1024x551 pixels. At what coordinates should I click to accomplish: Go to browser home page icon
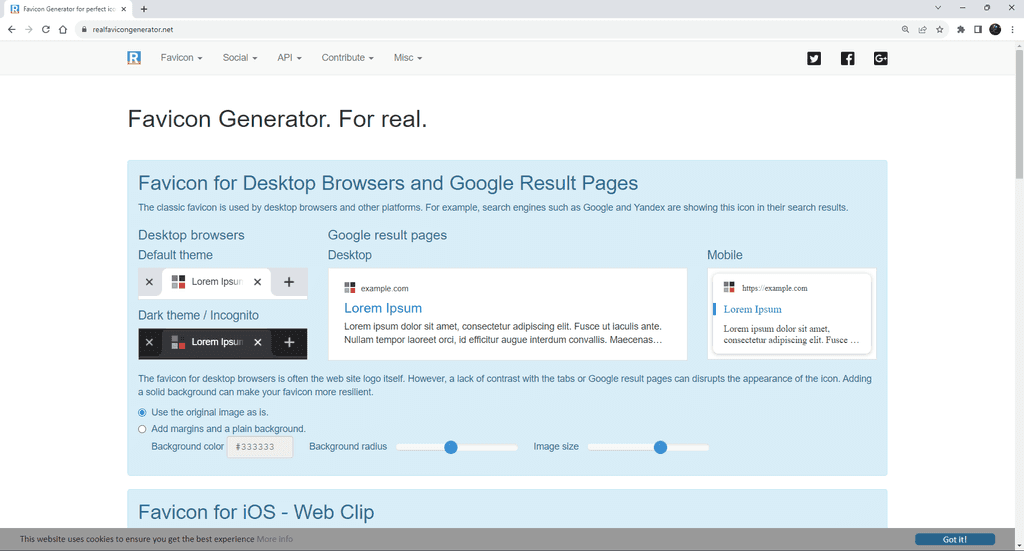[62, 30]
